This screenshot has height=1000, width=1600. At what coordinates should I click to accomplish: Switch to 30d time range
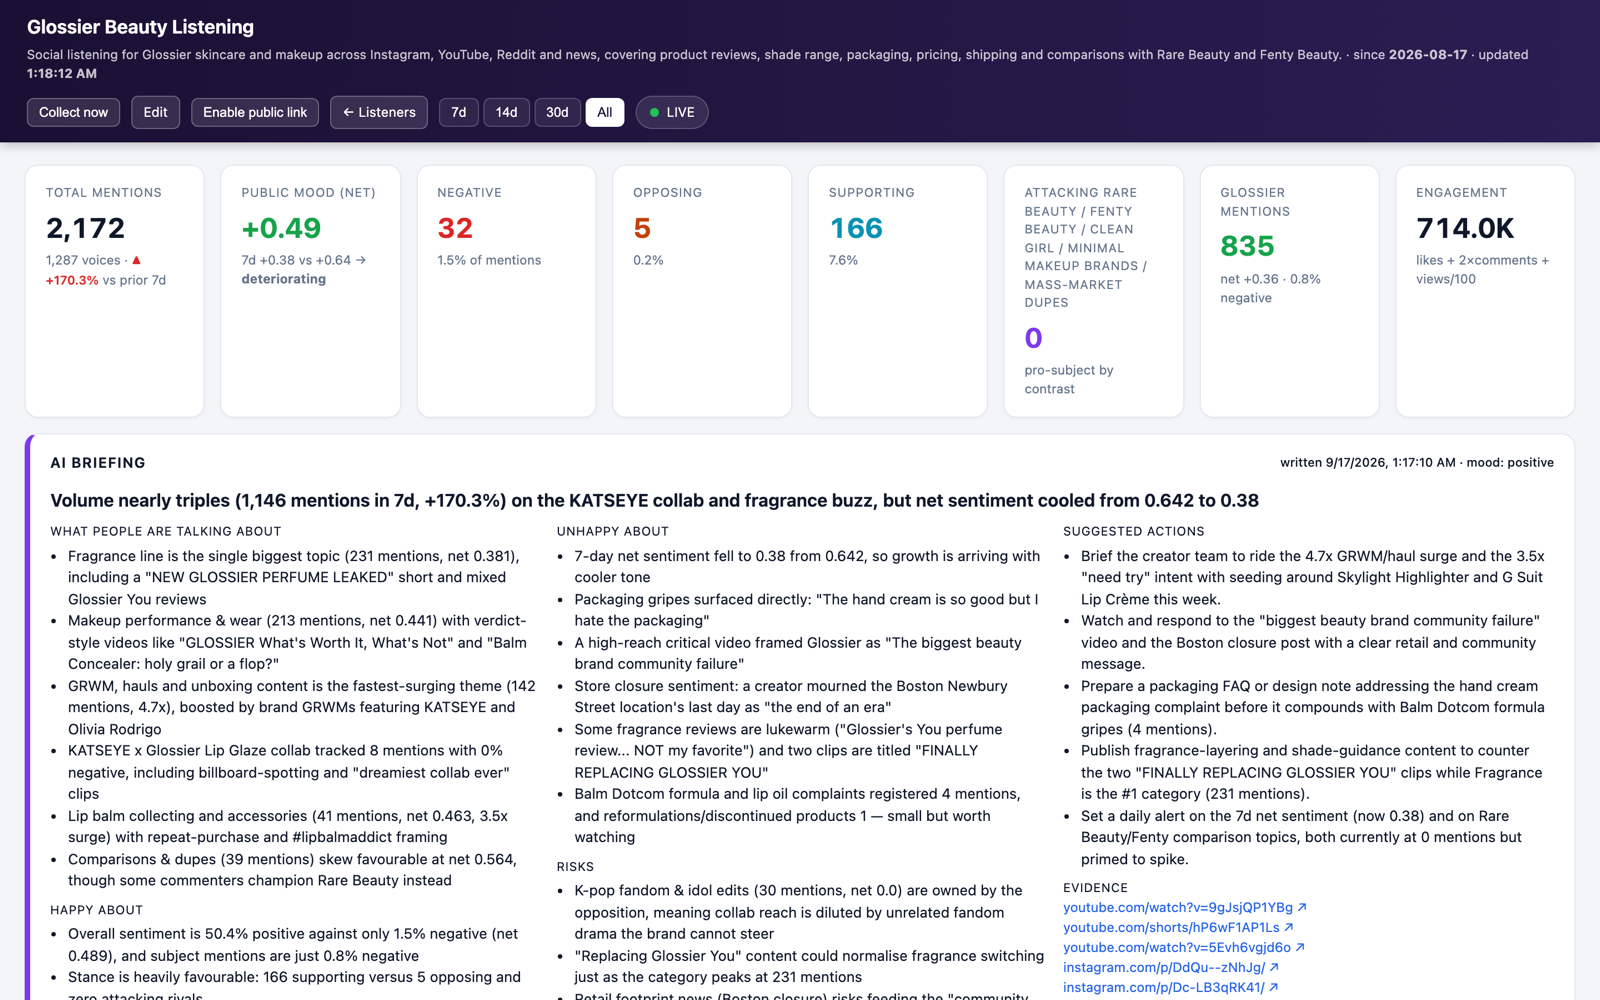click(x=557, y=112)
